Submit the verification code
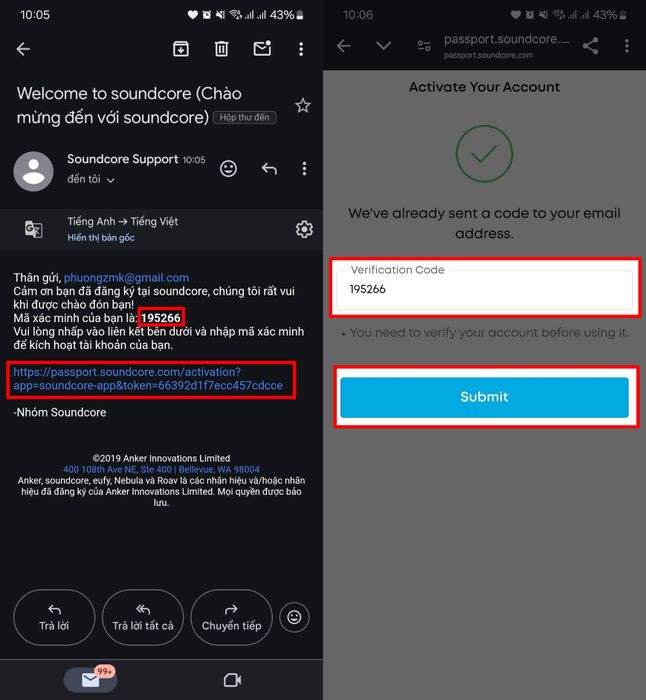Image resolution: width=646 pixels, height=700 pixels. point(484,397)
